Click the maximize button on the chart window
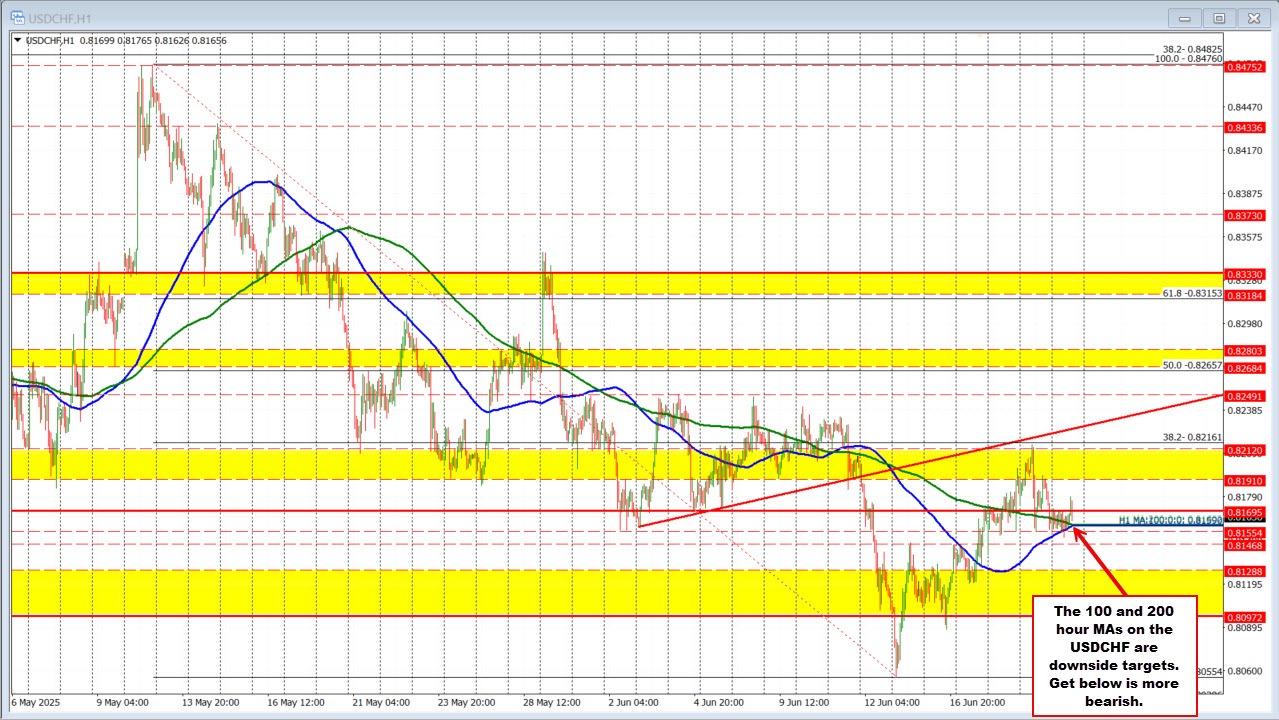 [1219, 17]
